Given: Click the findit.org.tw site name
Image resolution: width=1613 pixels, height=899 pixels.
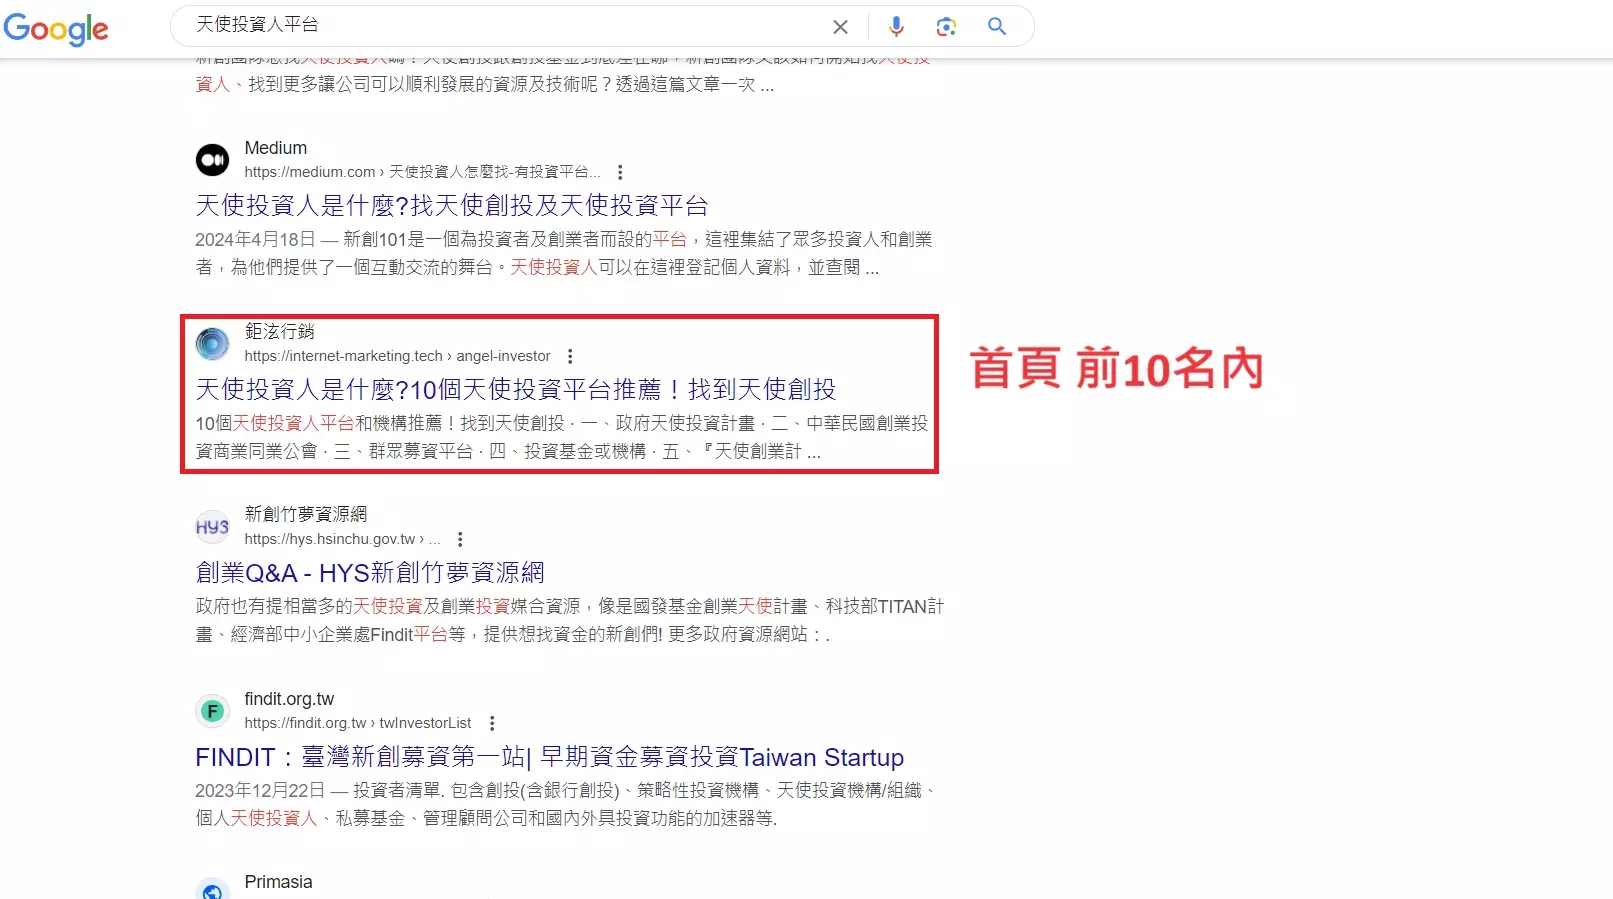Looking at the screenshot, I should (290, 699).
